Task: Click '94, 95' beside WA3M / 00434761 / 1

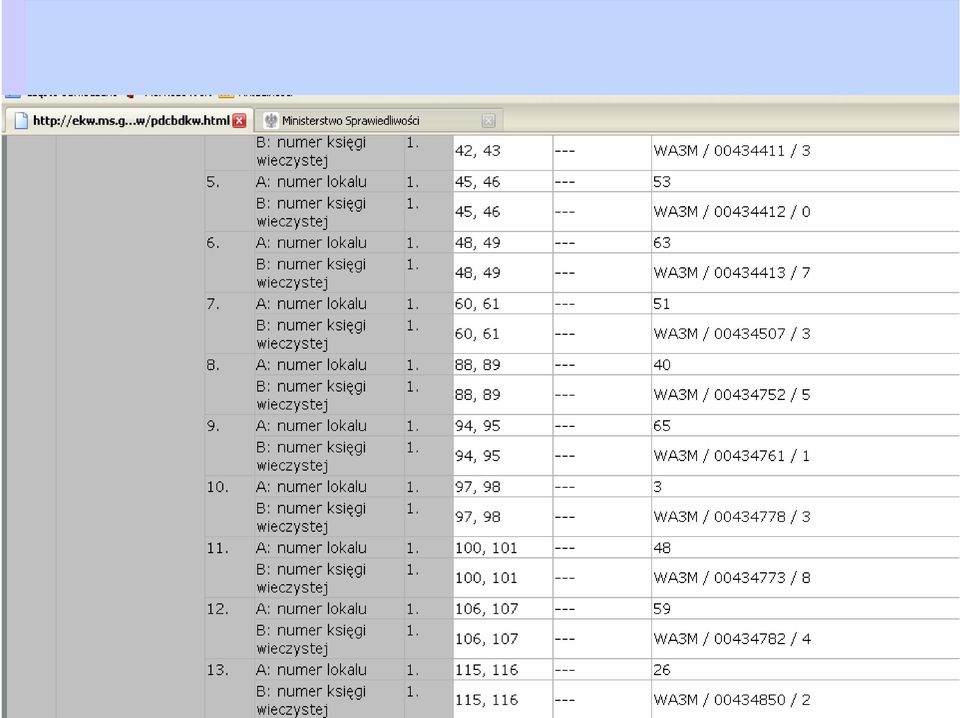Action: coord(478,455)
